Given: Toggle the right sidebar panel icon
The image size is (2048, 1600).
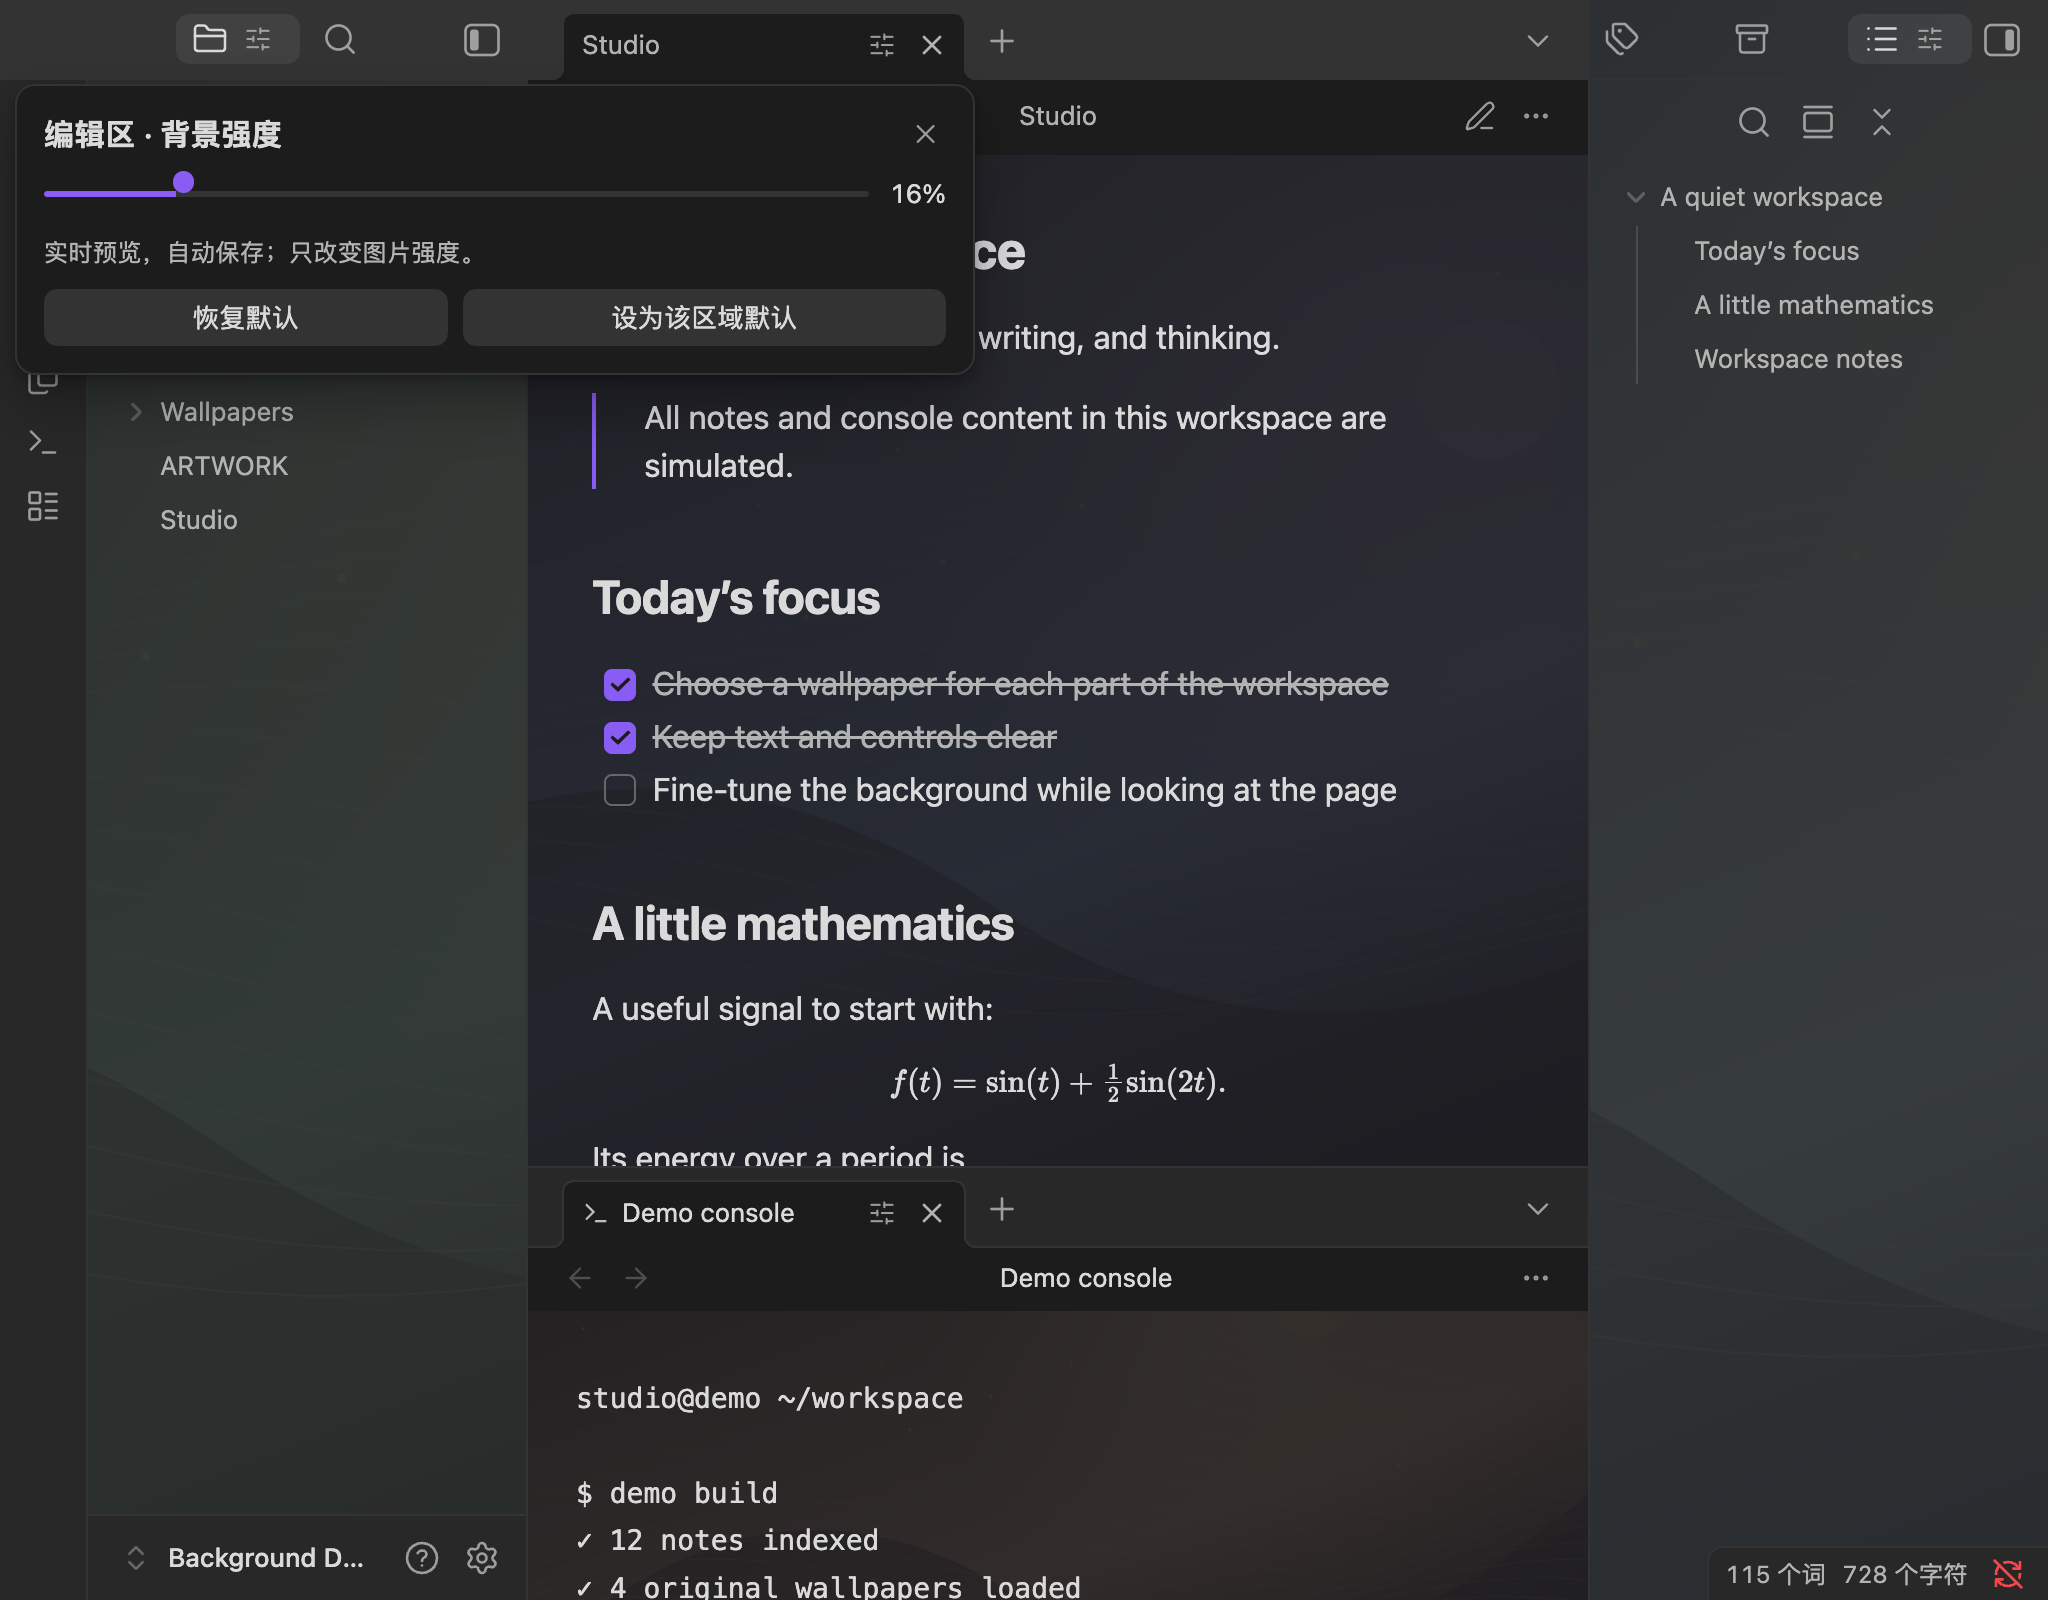Looking at the screenshot, I should click(2002, 40).
